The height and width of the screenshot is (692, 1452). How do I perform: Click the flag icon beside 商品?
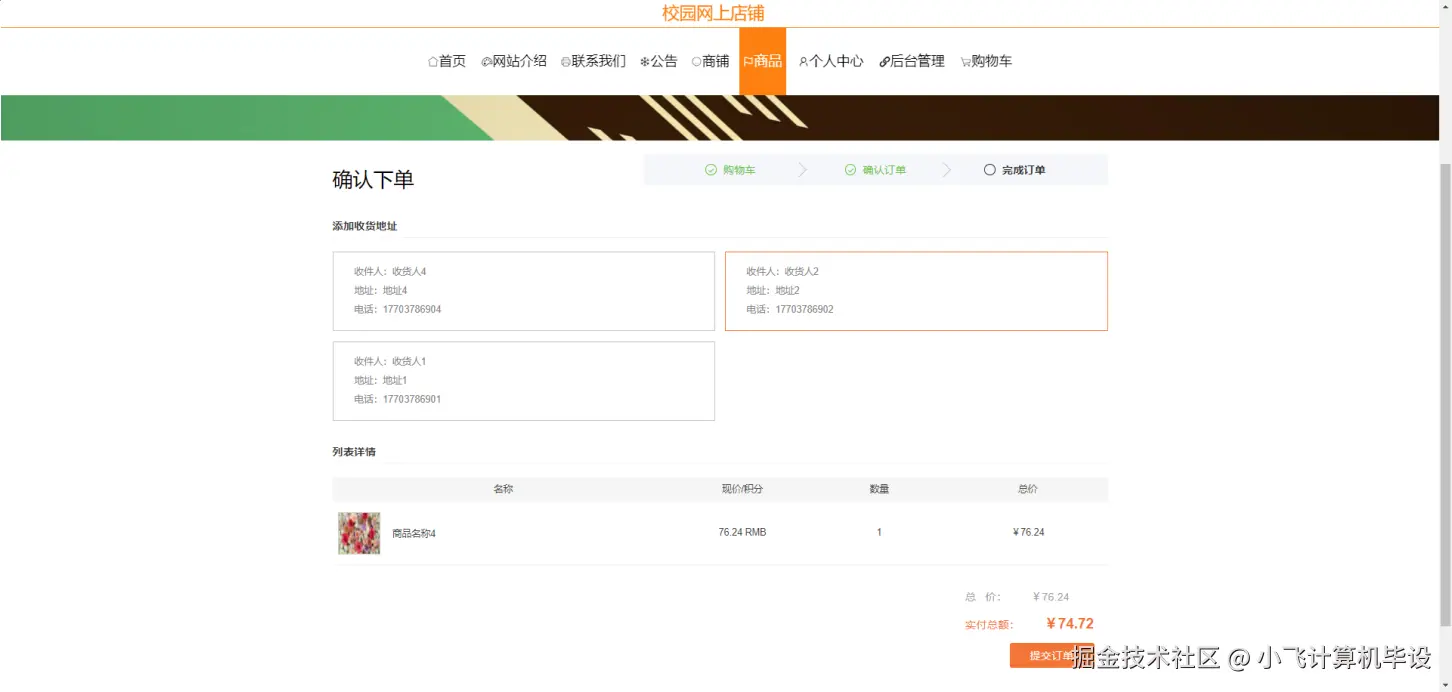coord(748,62)
